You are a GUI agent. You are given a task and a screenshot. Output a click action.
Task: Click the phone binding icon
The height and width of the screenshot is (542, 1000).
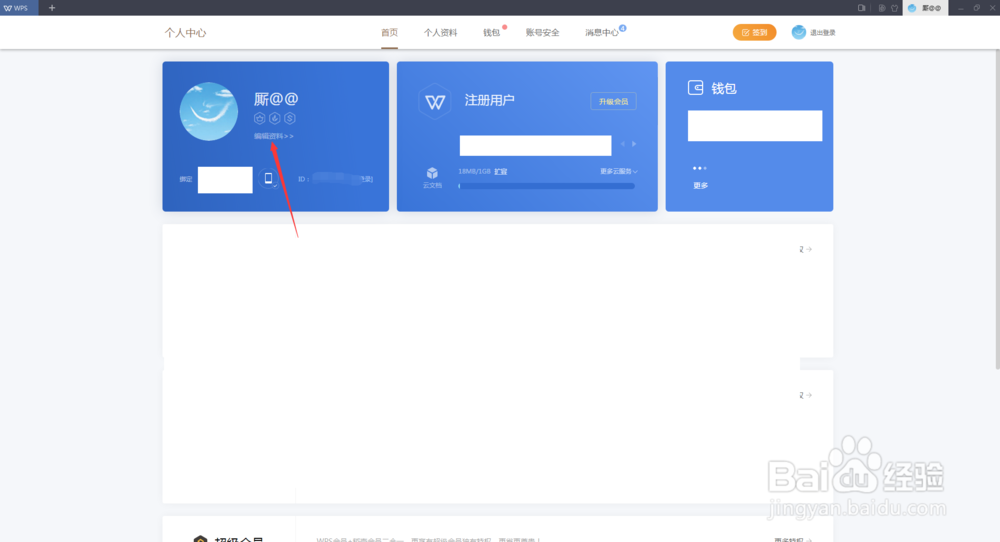[268, 179]
